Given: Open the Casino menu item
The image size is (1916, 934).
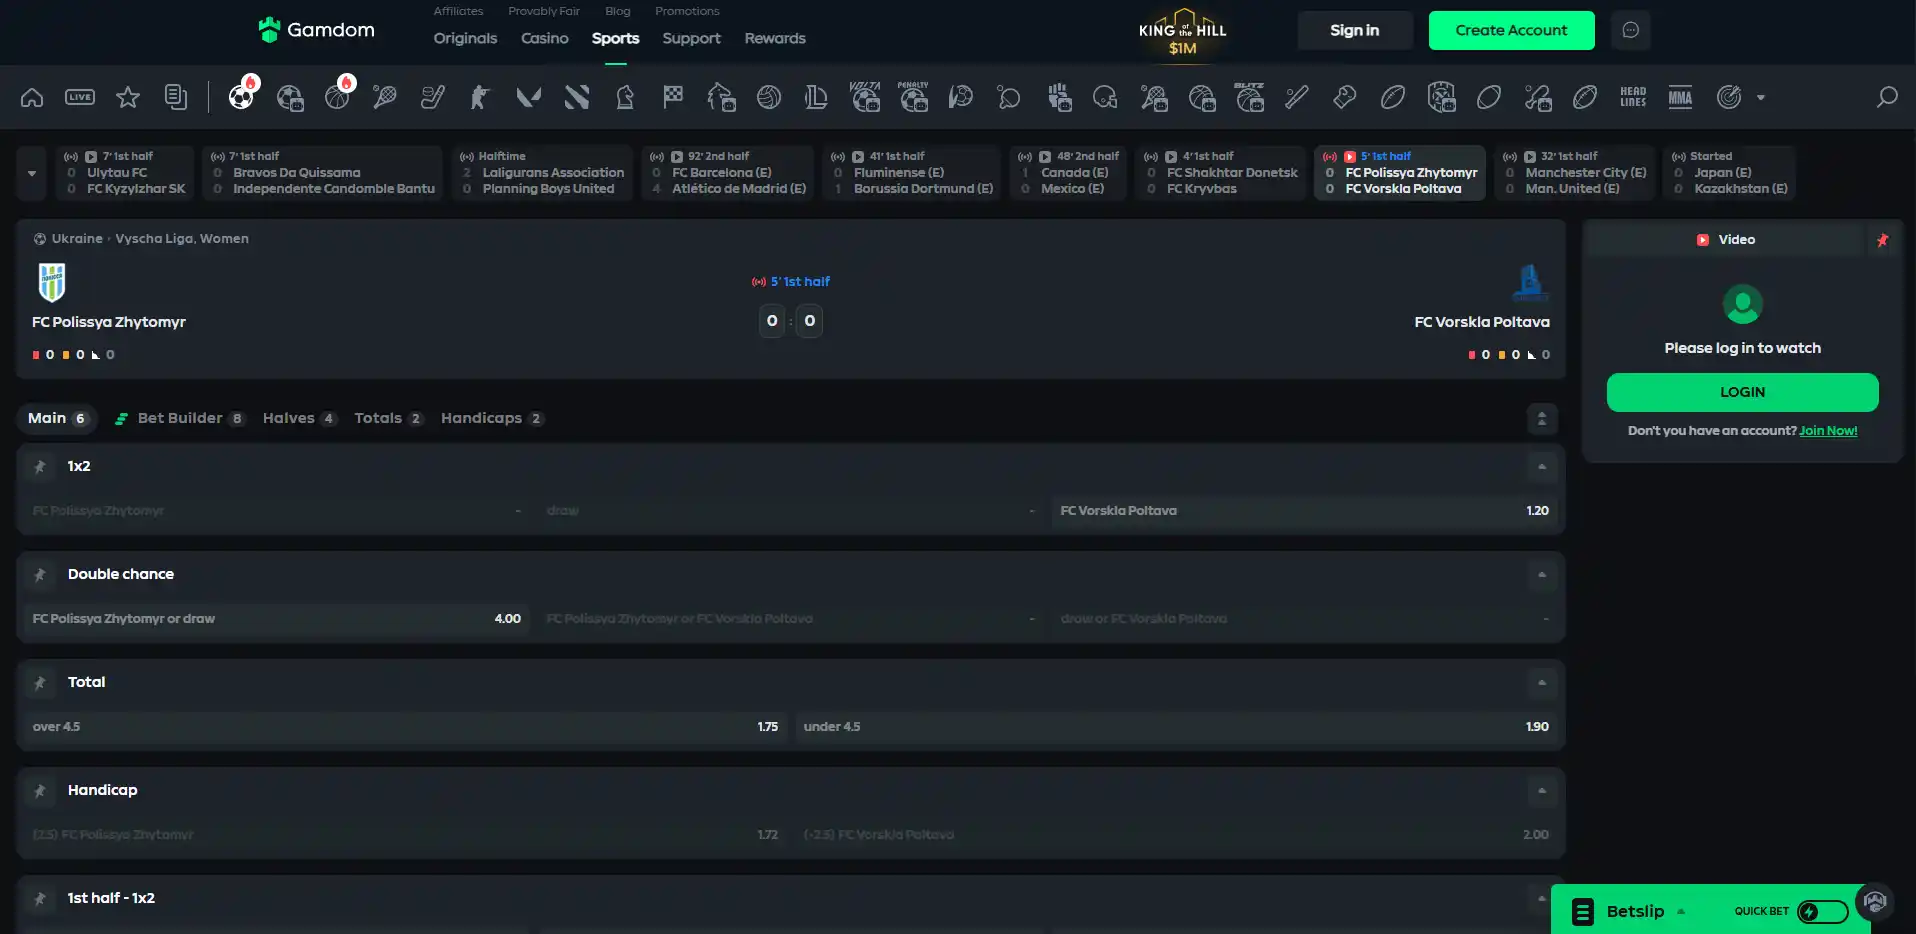Looking at the screenshot, I should (544, 38).
